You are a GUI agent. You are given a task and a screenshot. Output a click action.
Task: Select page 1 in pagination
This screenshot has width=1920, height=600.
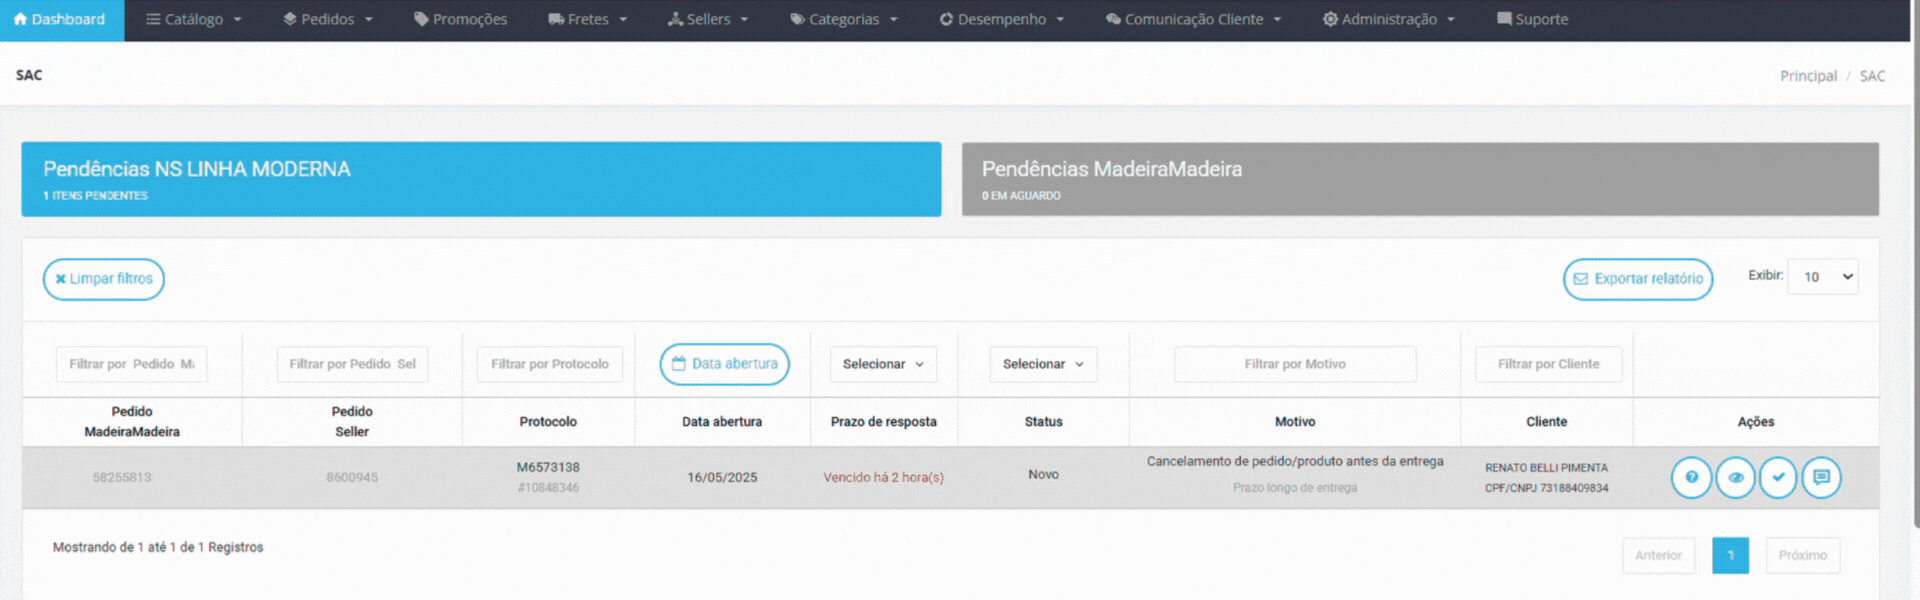click(1730, 556)
